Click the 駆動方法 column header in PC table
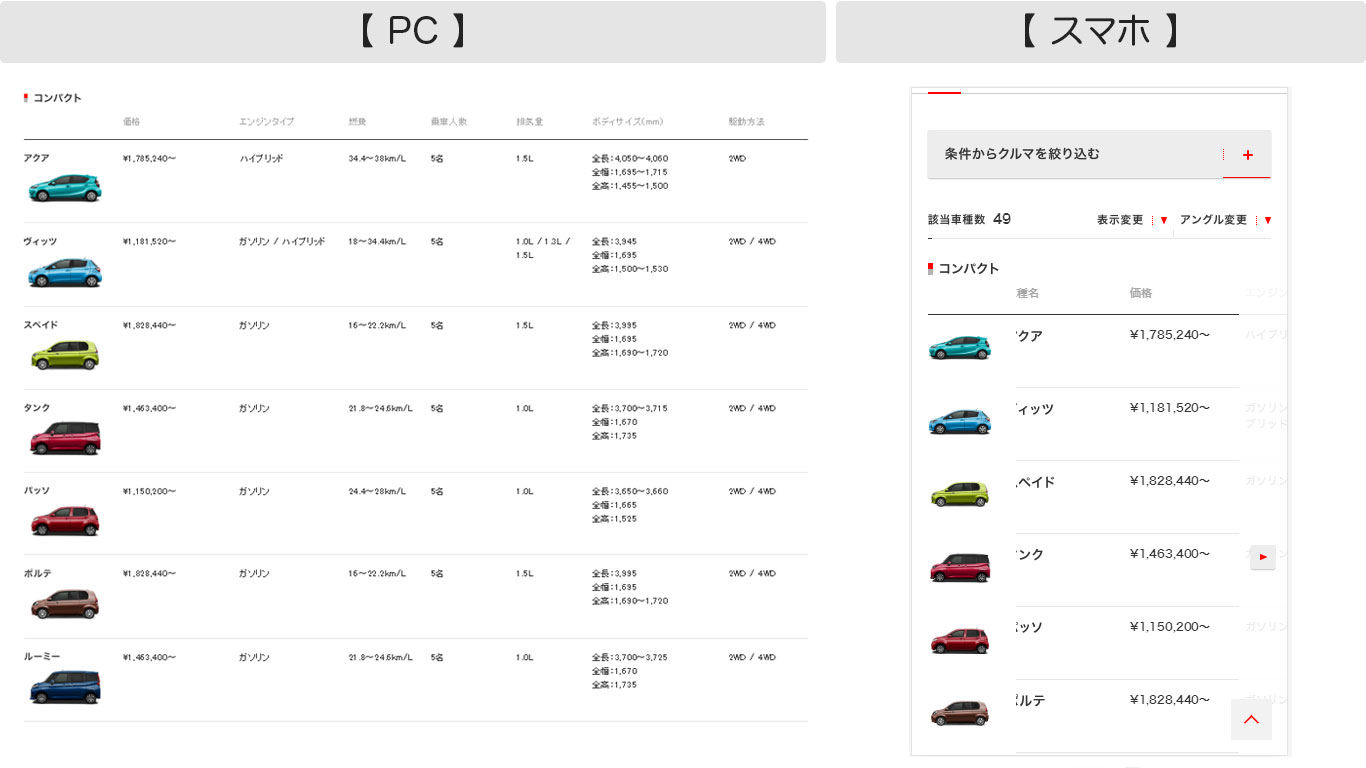 pyautogui.click(x=746, y=122)
